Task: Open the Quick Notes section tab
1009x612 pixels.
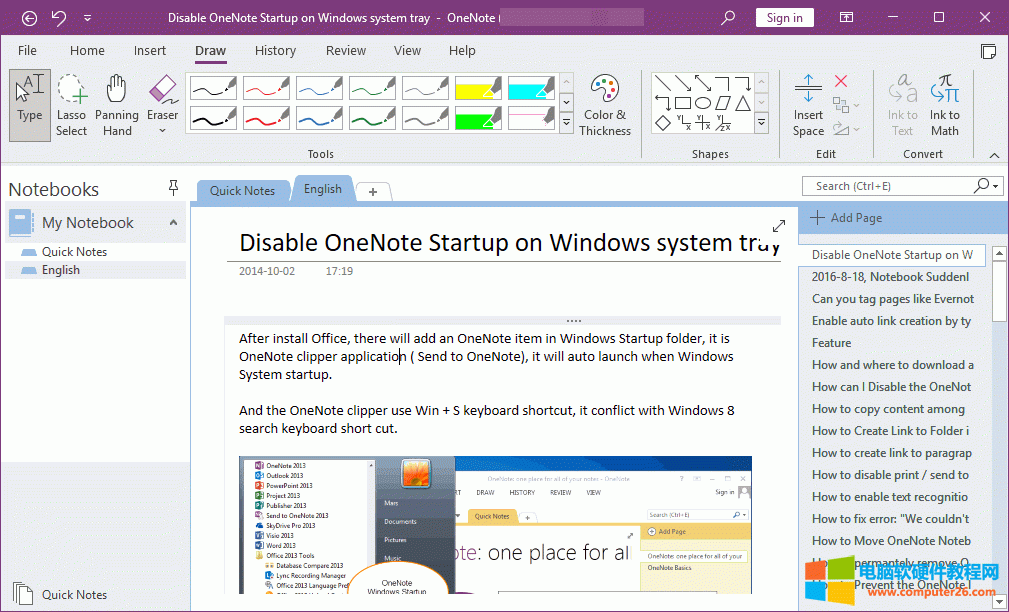Action: pyautogui.click(x=242, y=190)
